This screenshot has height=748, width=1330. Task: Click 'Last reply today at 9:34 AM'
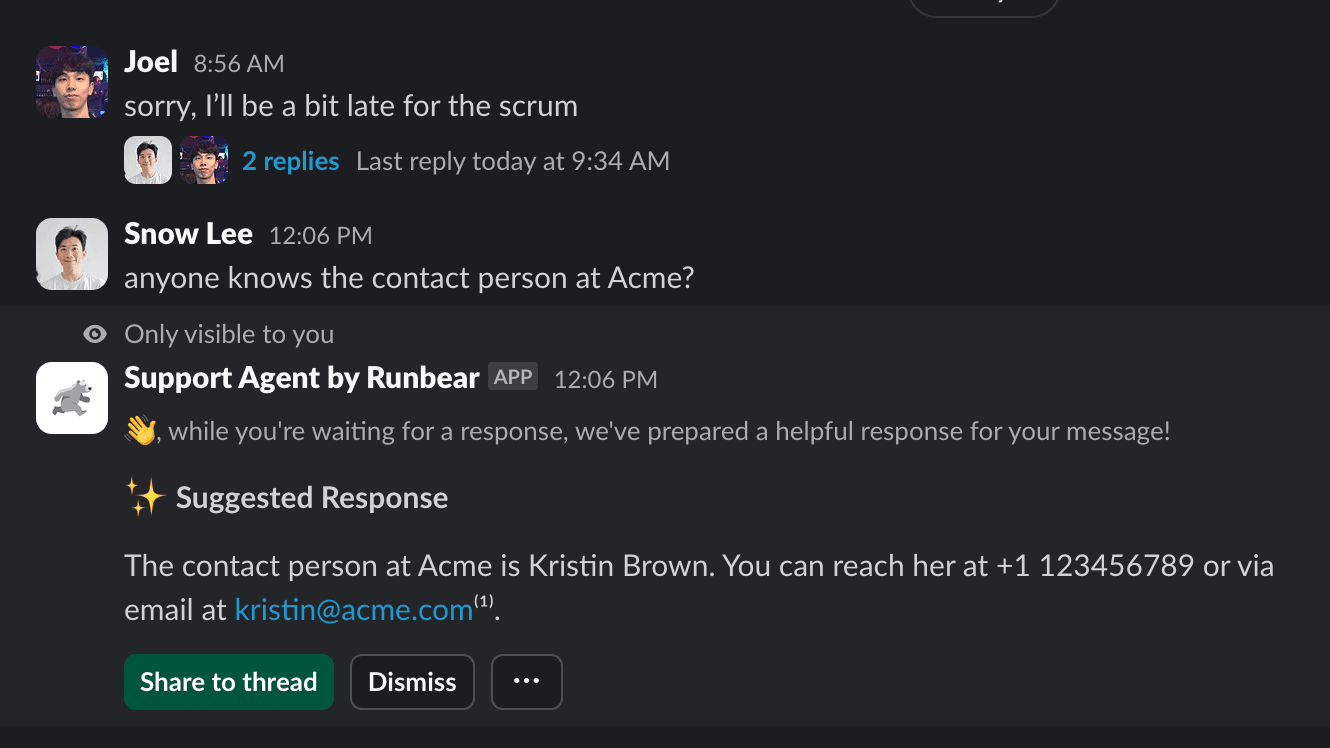[x=513, y=161]
